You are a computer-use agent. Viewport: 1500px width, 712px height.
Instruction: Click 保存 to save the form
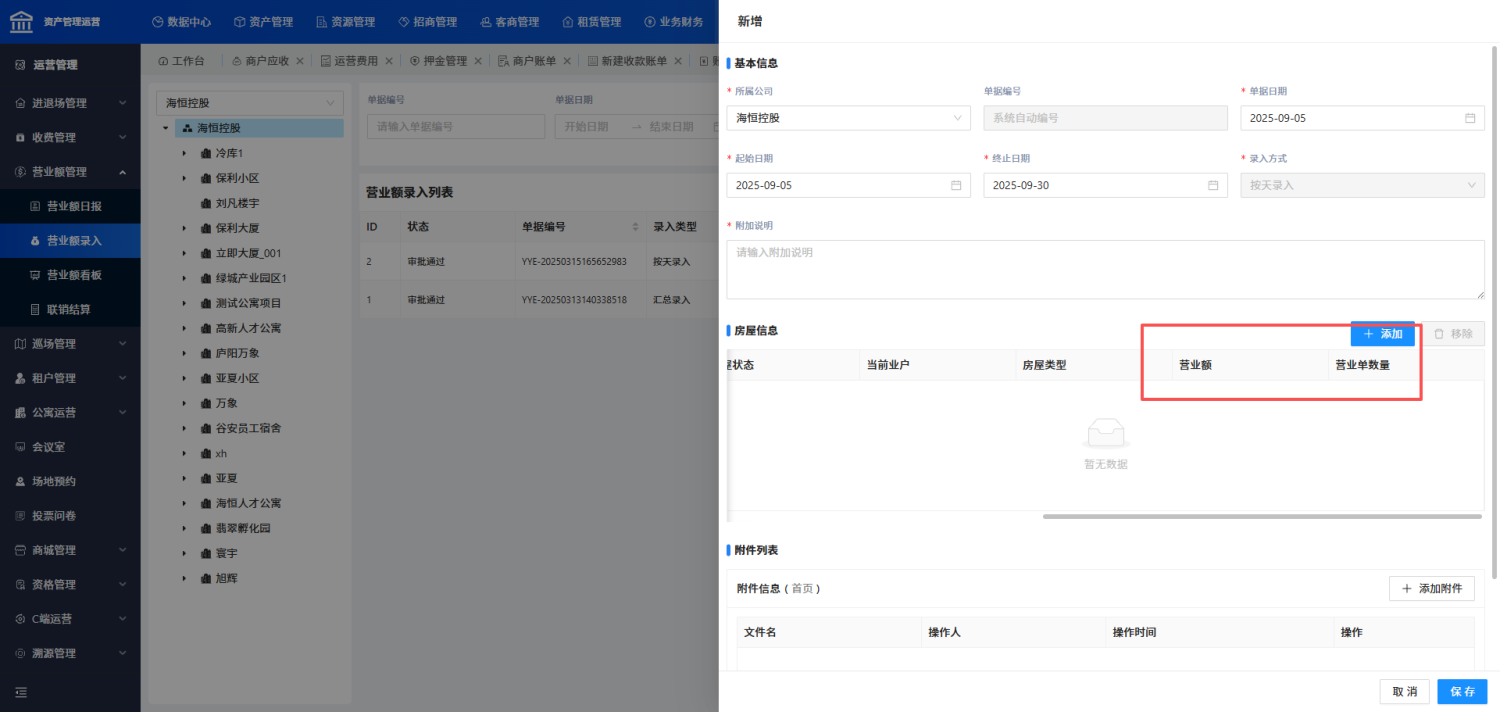(1462, 692)
